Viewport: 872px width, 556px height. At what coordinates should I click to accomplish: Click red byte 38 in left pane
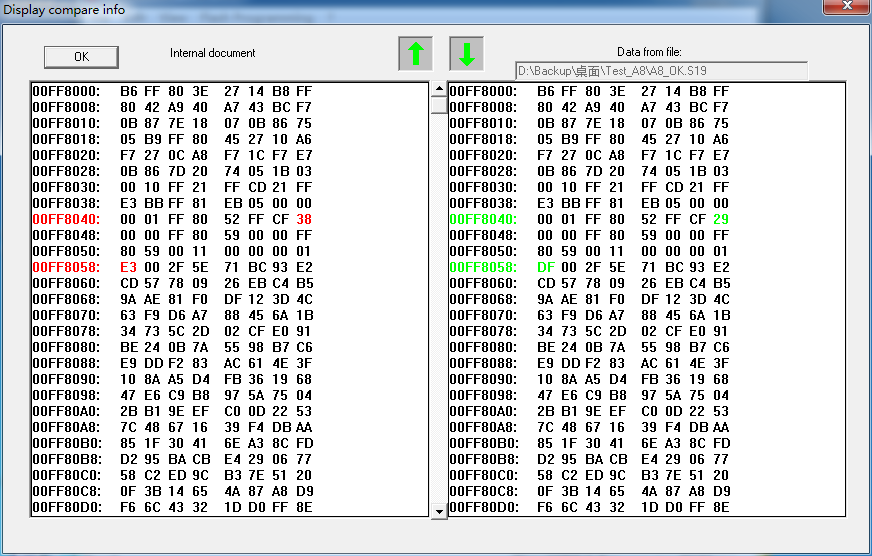point(304,219)
